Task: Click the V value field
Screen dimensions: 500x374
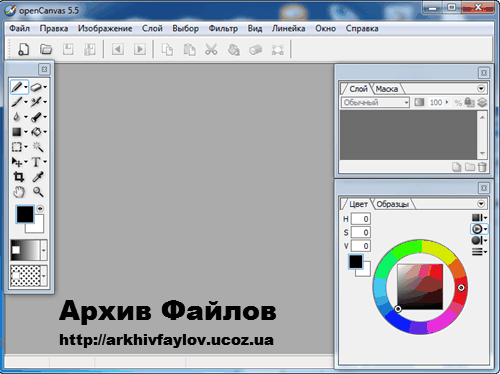Action: 360,246
